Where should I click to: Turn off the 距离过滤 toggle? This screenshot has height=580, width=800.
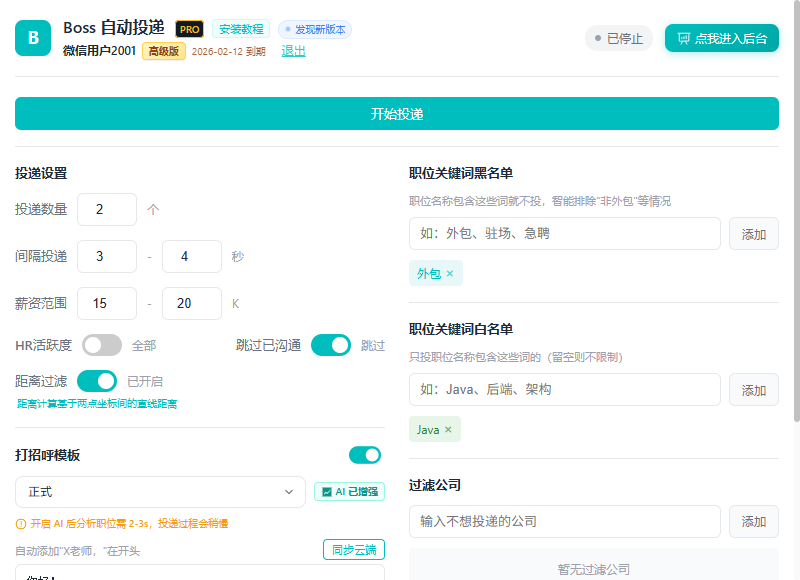pyautogui.click(x=98, y=381)
